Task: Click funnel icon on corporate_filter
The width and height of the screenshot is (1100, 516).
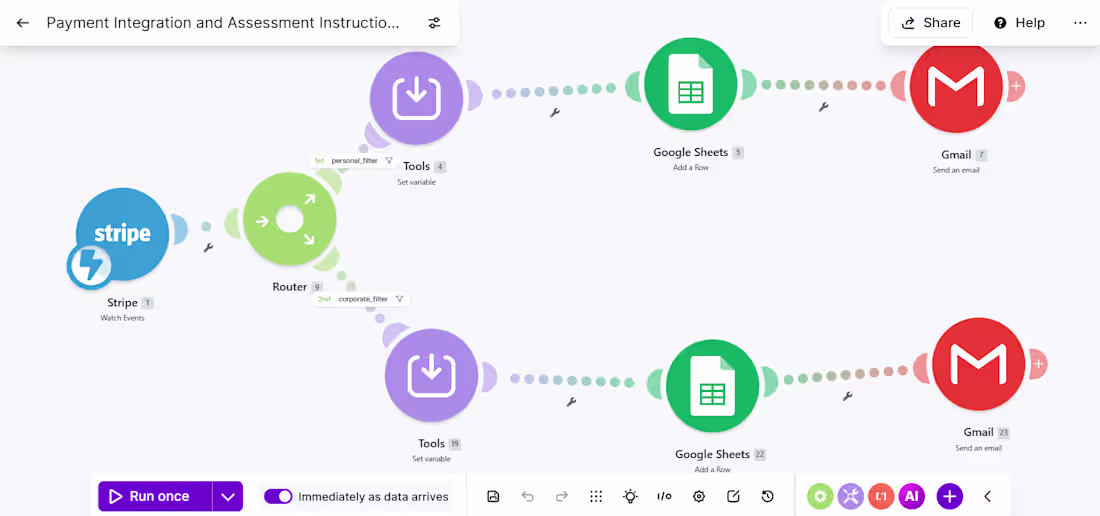Action: pyautogui.click(x=399, y=299)
